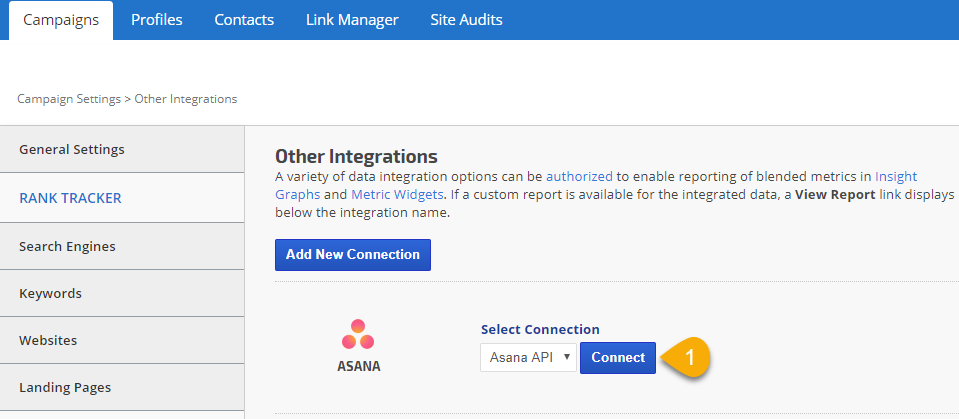Follow the 'authorized' link

click(579, 175)
